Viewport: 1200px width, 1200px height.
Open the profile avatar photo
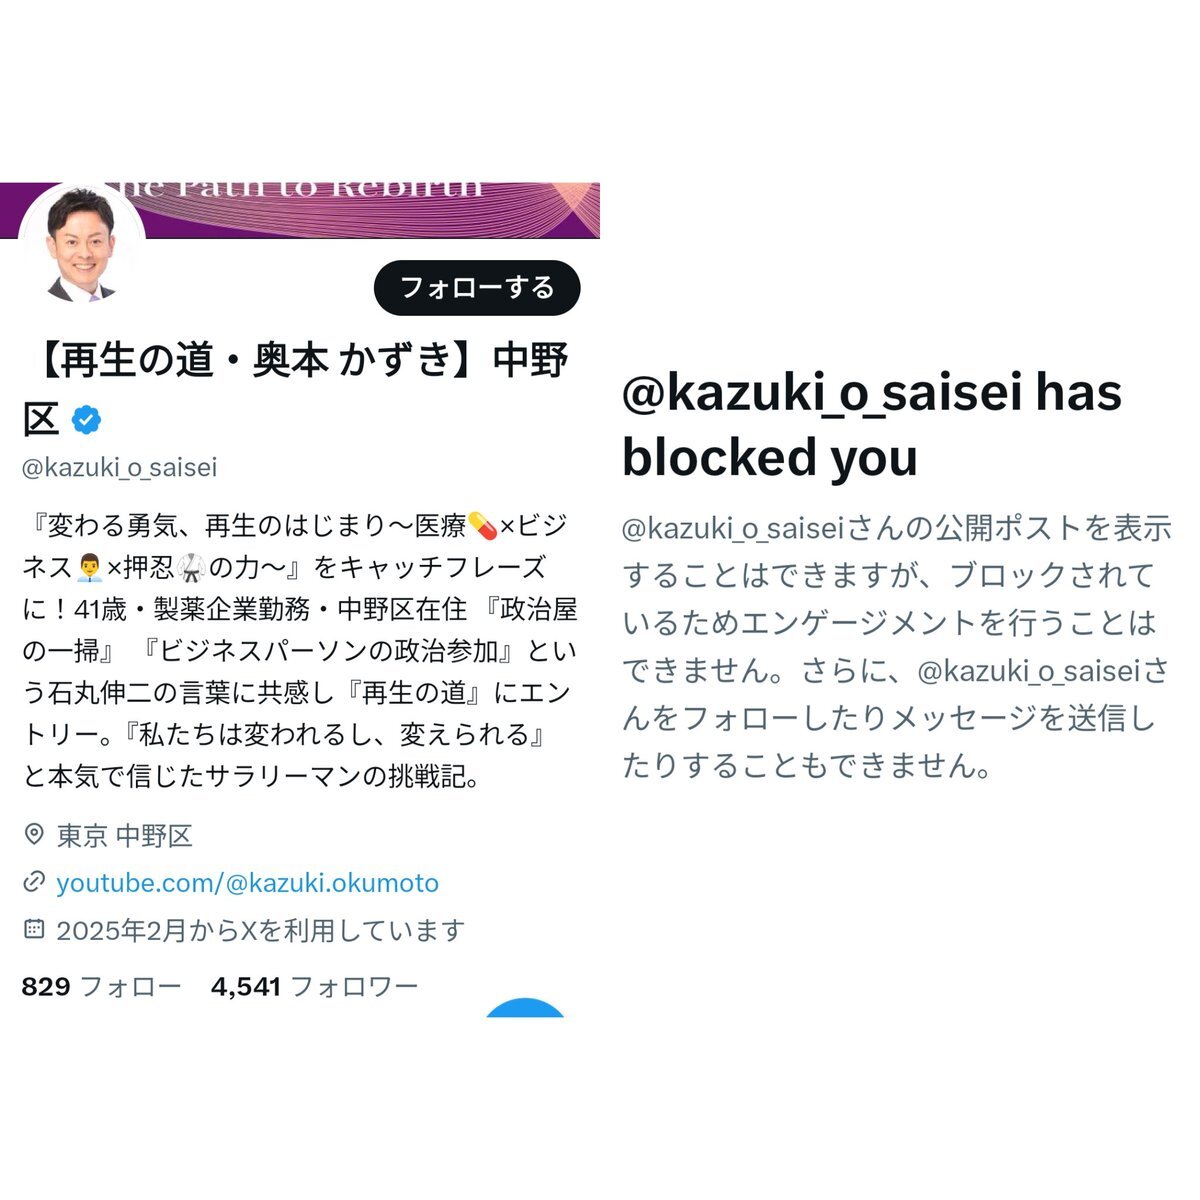coord(82,244)
